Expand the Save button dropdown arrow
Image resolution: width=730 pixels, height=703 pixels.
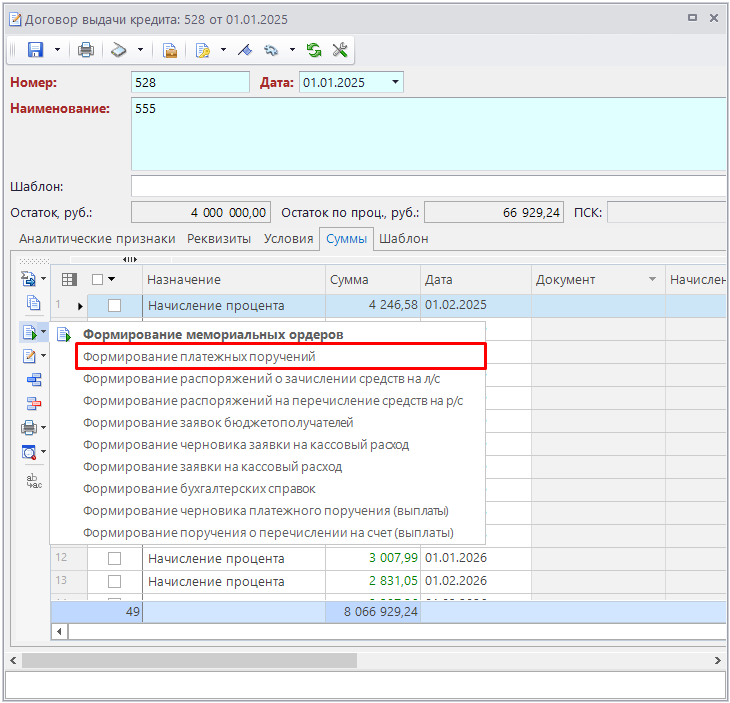click(x=57, y=50)
